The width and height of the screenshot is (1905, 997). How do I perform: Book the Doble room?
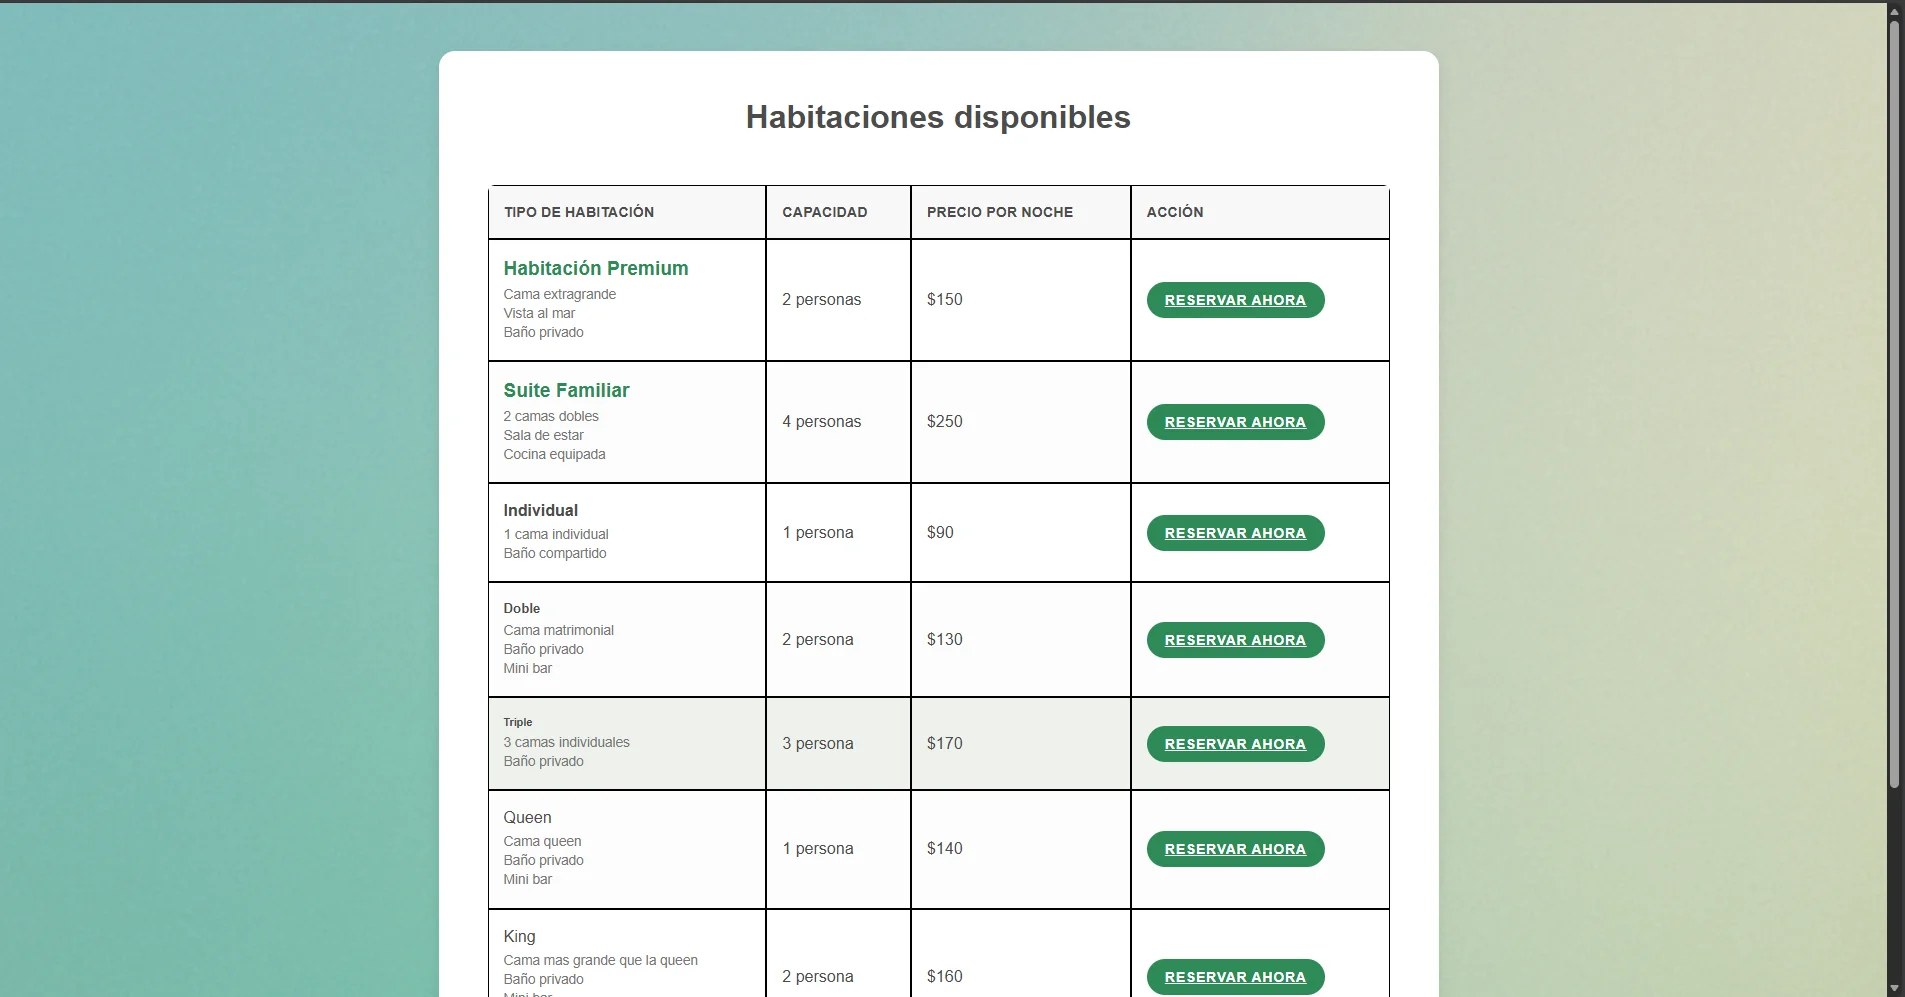[x=1235, y=640]
